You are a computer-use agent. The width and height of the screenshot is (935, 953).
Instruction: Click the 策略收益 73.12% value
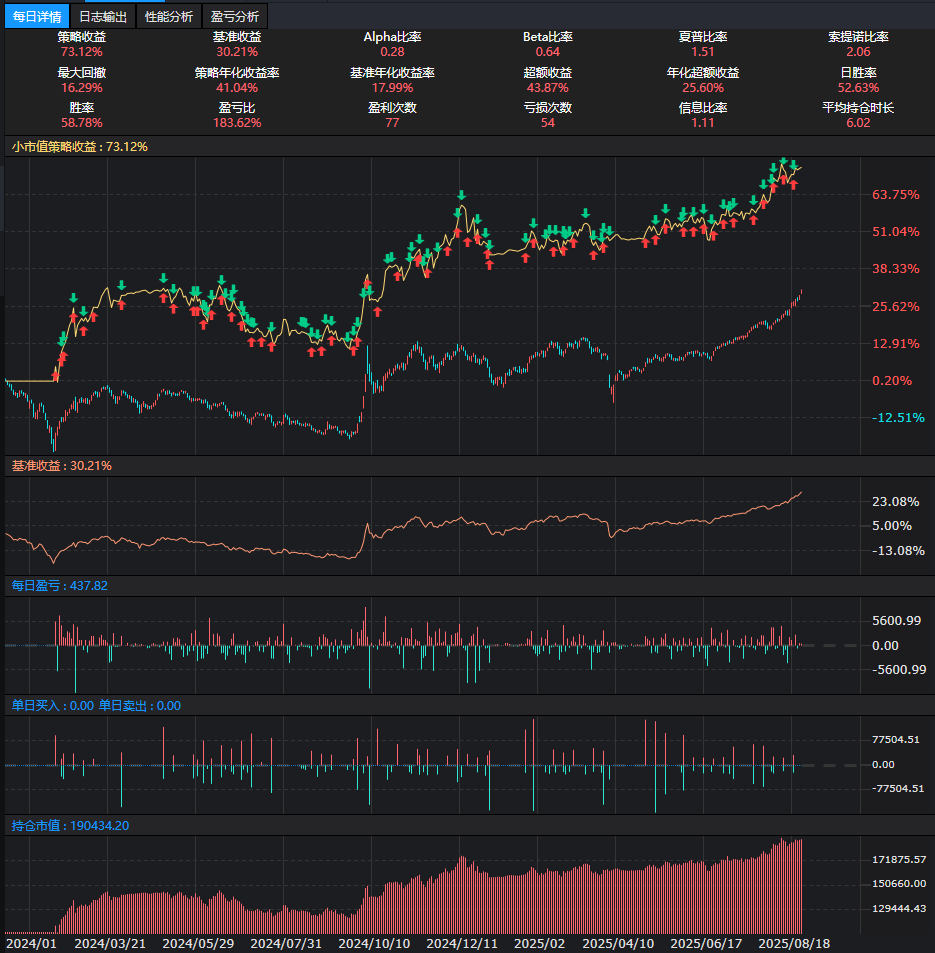pyautogui.click(x=81, y=51)
